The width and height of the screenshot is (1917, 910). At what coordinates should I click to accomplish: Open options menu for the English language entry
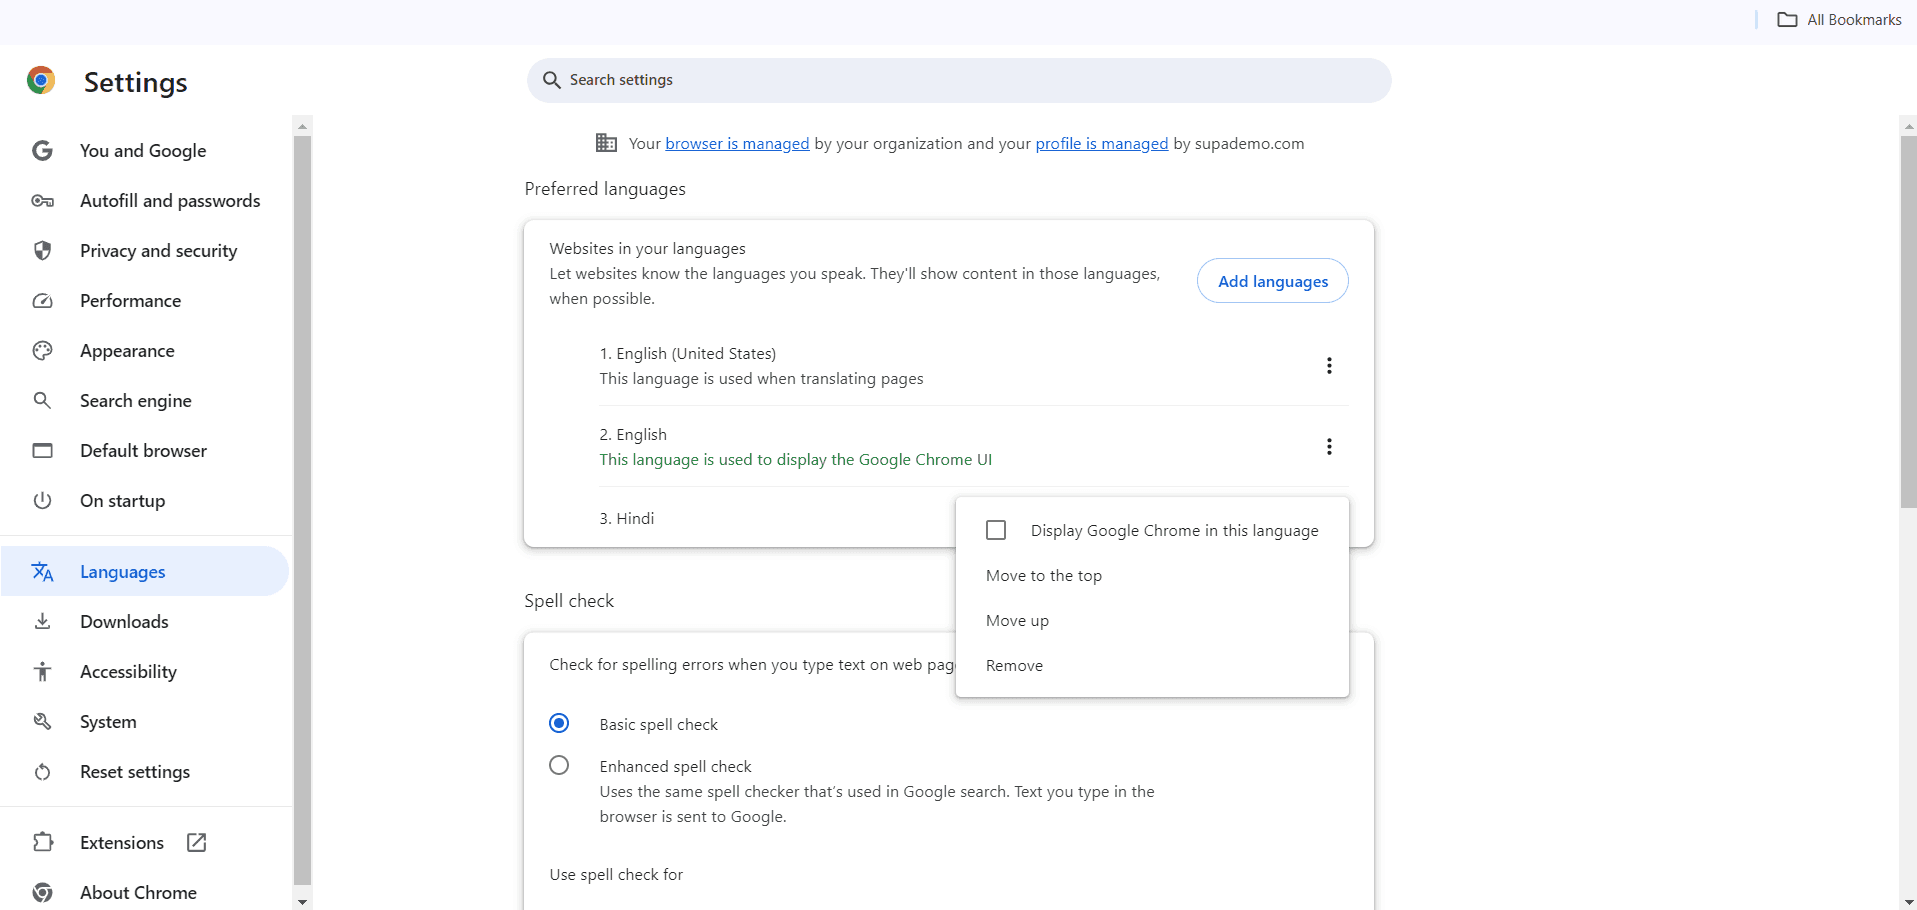[1329, 446]
